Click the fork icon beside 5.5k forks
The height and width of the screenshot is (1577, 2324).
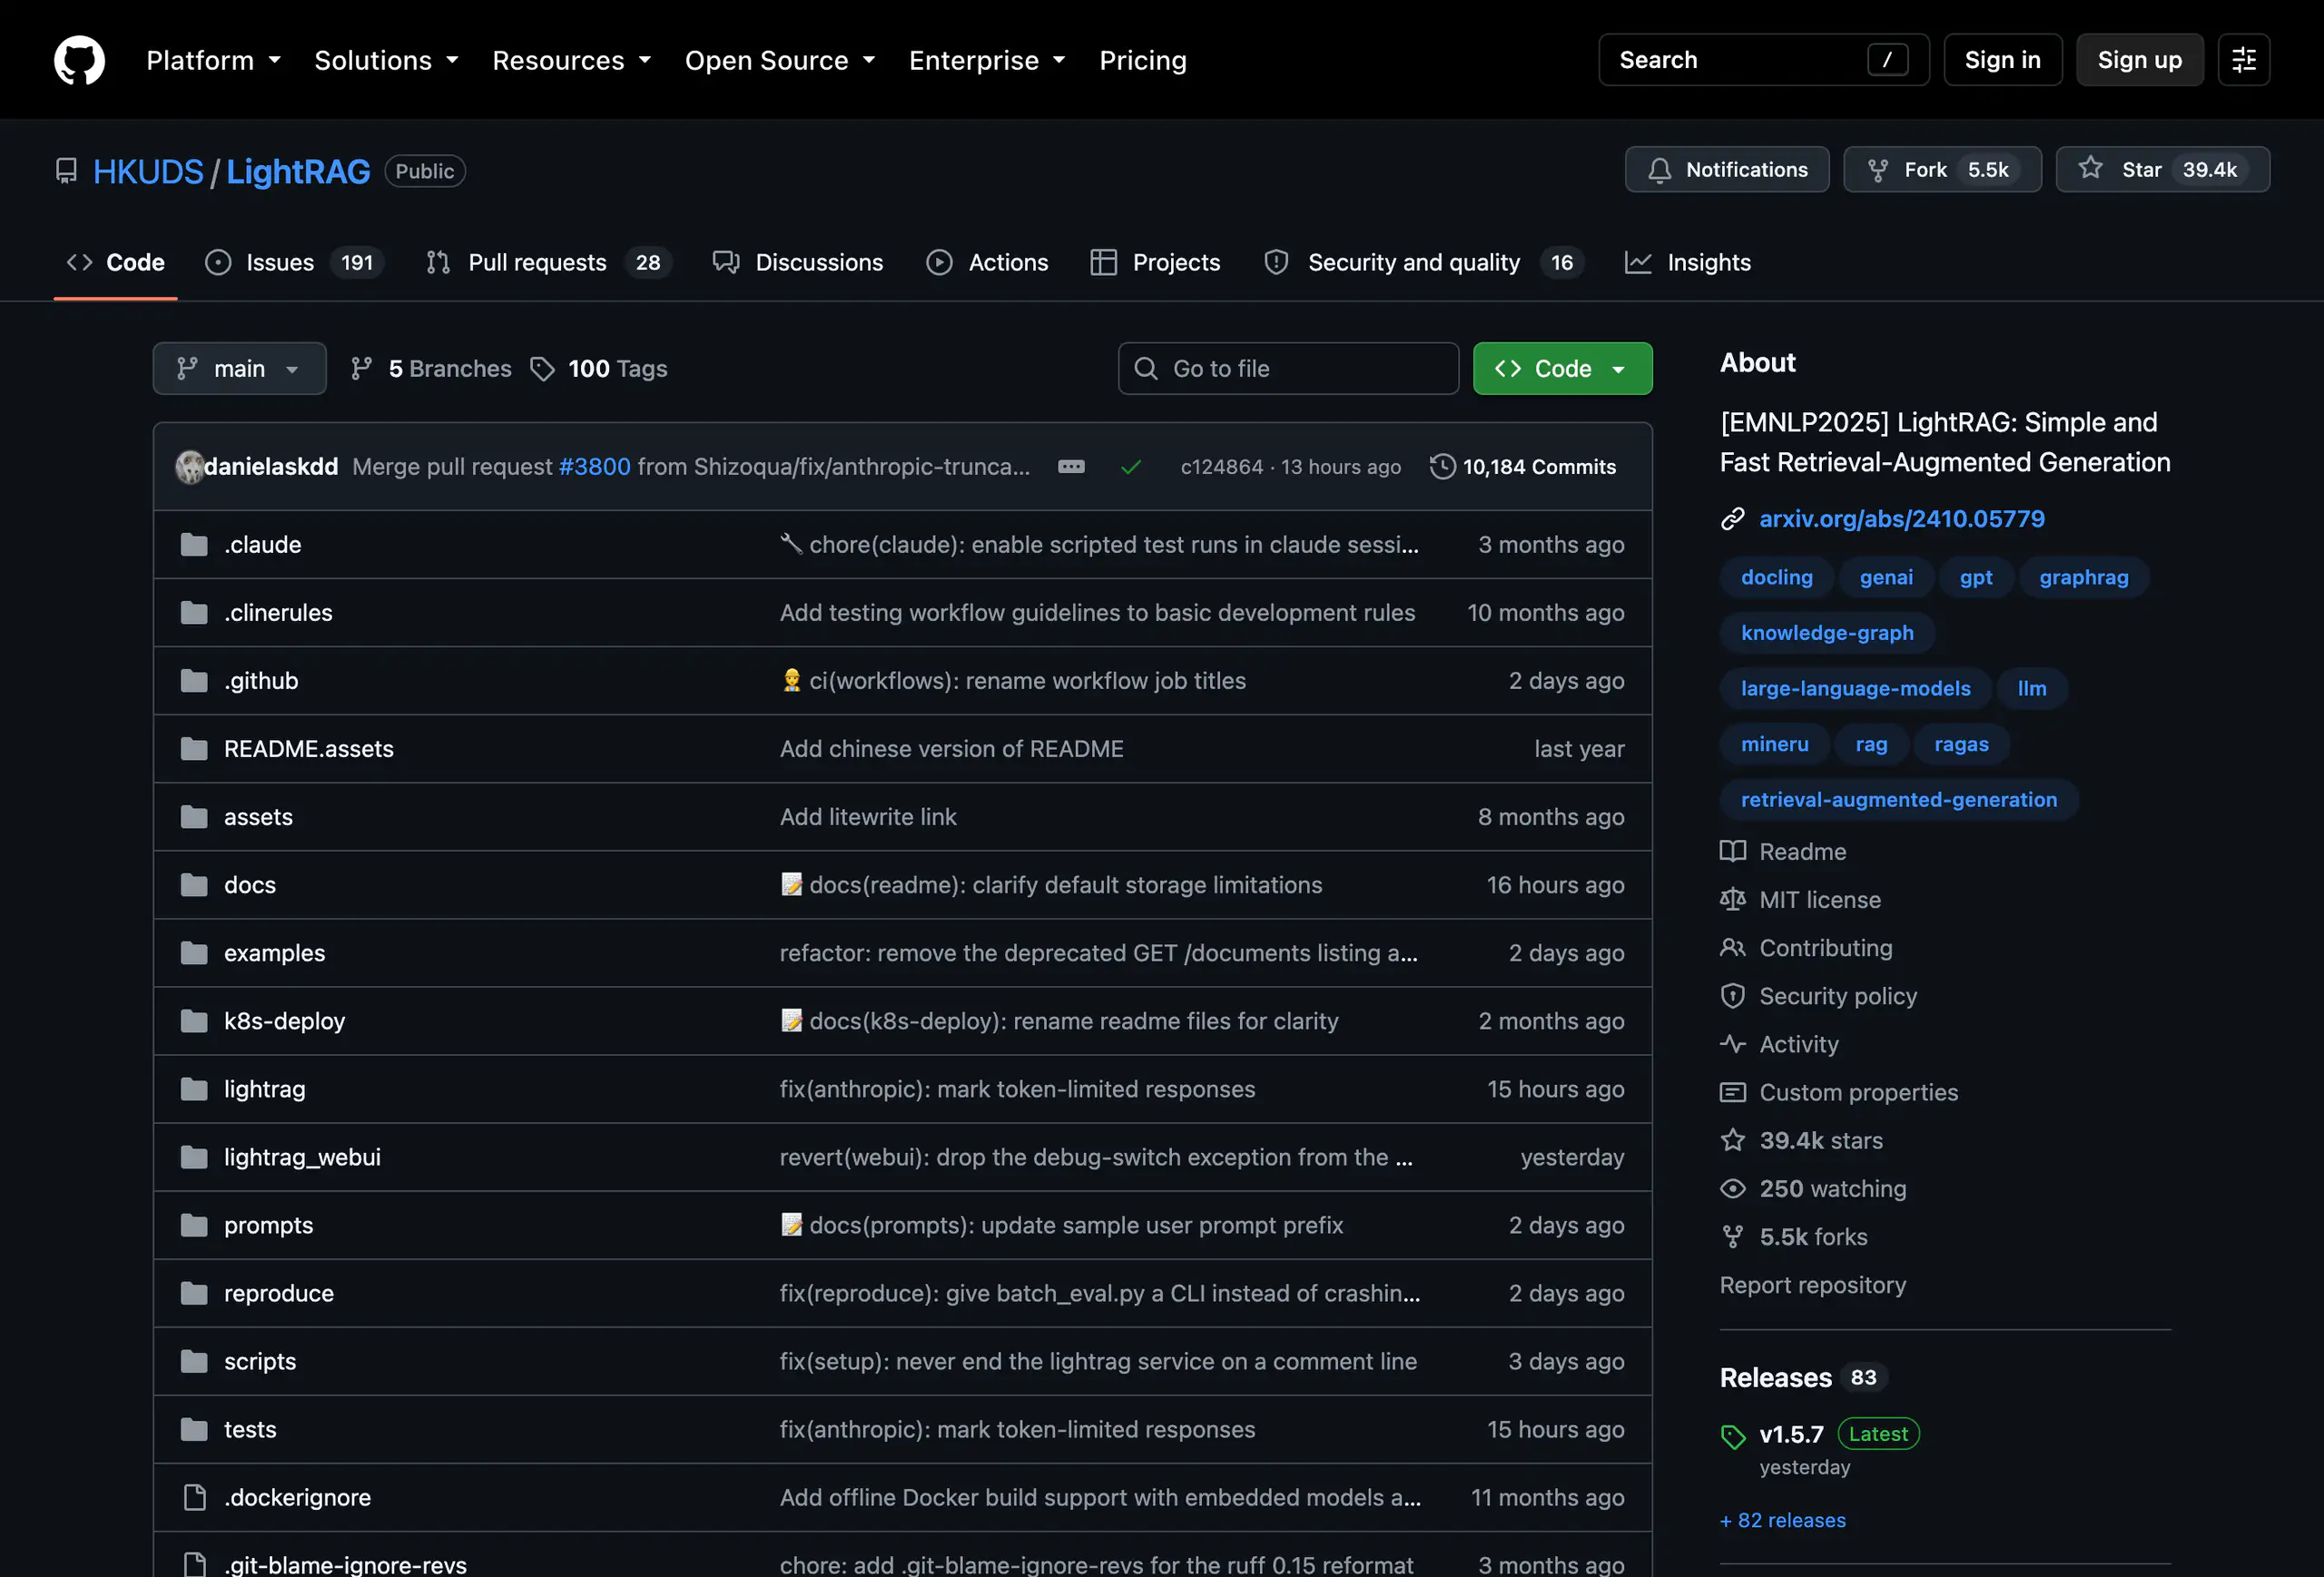click(1733, 1237)
